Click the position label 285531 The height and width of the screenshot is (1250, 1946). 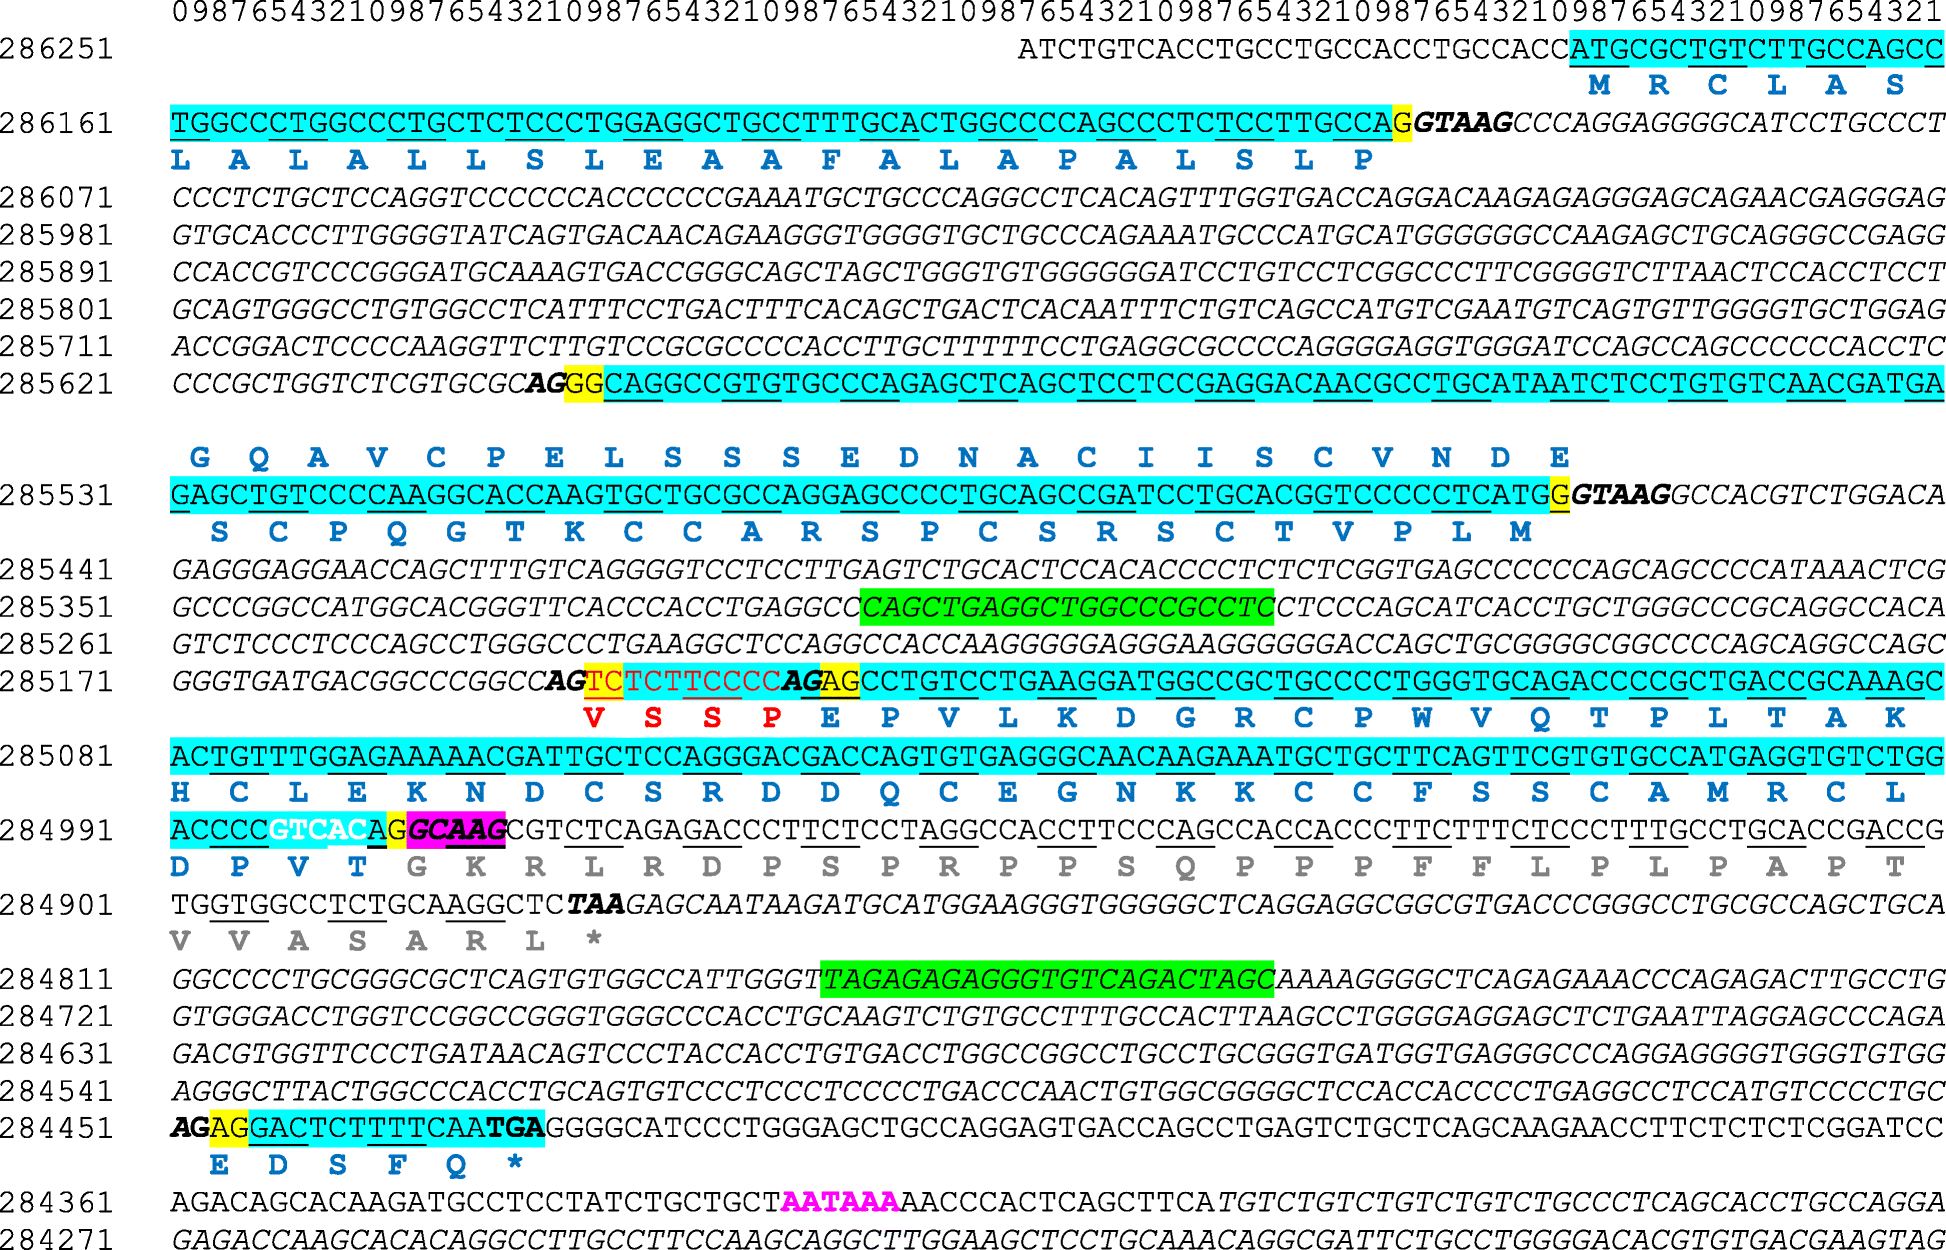click(57, 495)
